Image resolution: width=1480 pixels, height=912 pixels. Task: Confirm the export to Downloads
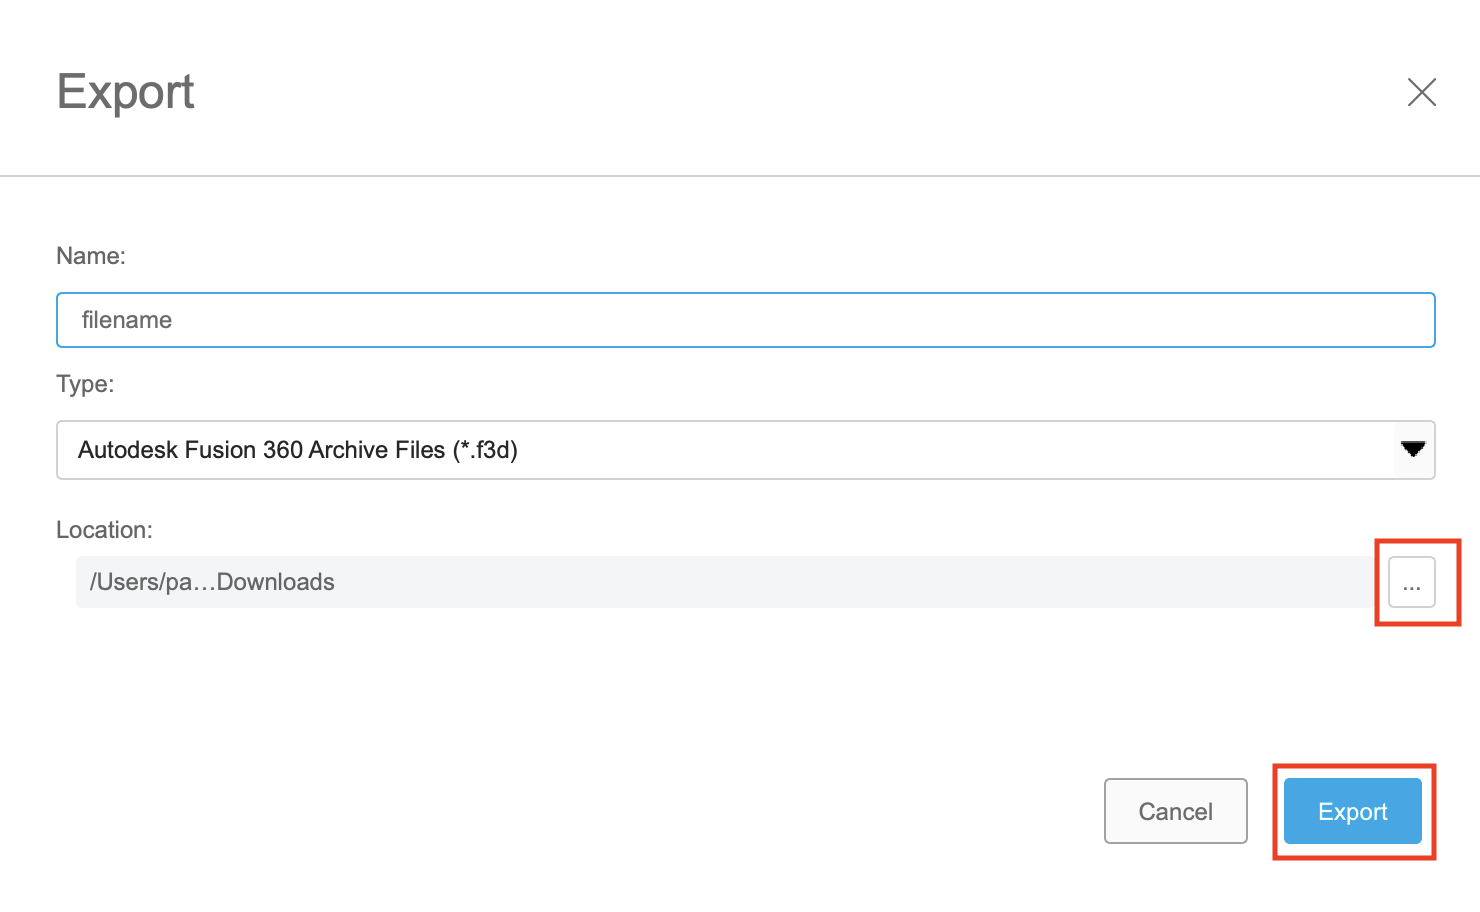pos(1352,811)
